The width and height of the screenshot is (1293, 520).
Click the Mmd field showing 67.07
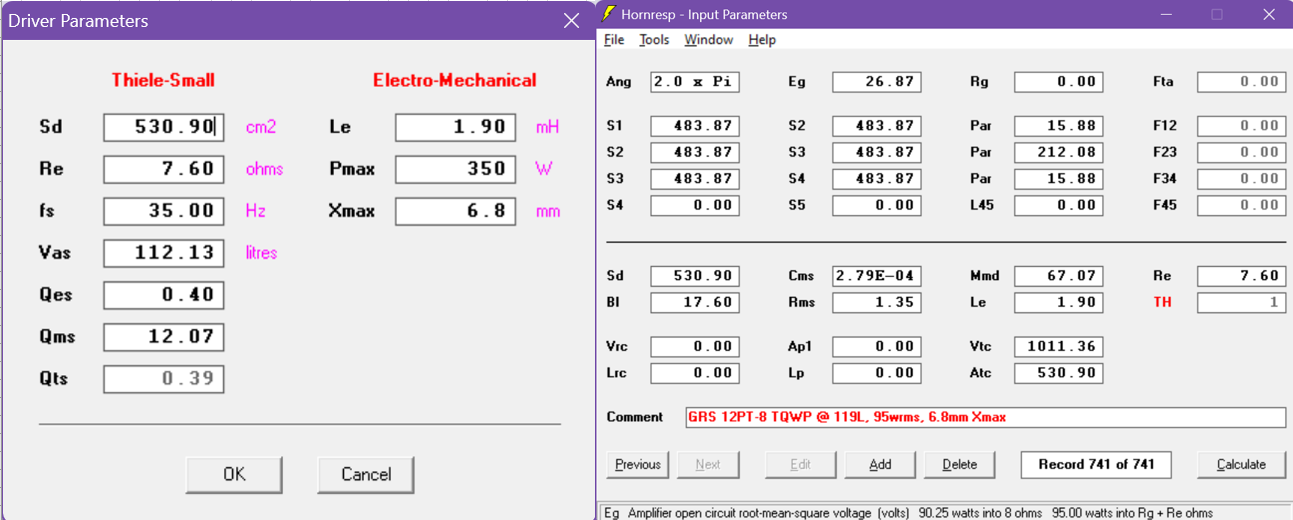click(1059, 276)
